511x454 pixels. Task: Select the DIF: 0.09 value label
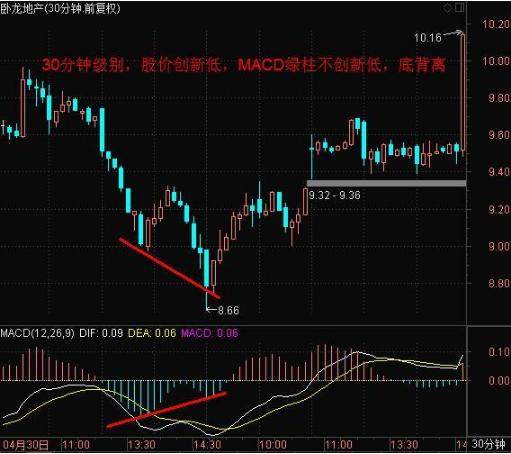101,333
